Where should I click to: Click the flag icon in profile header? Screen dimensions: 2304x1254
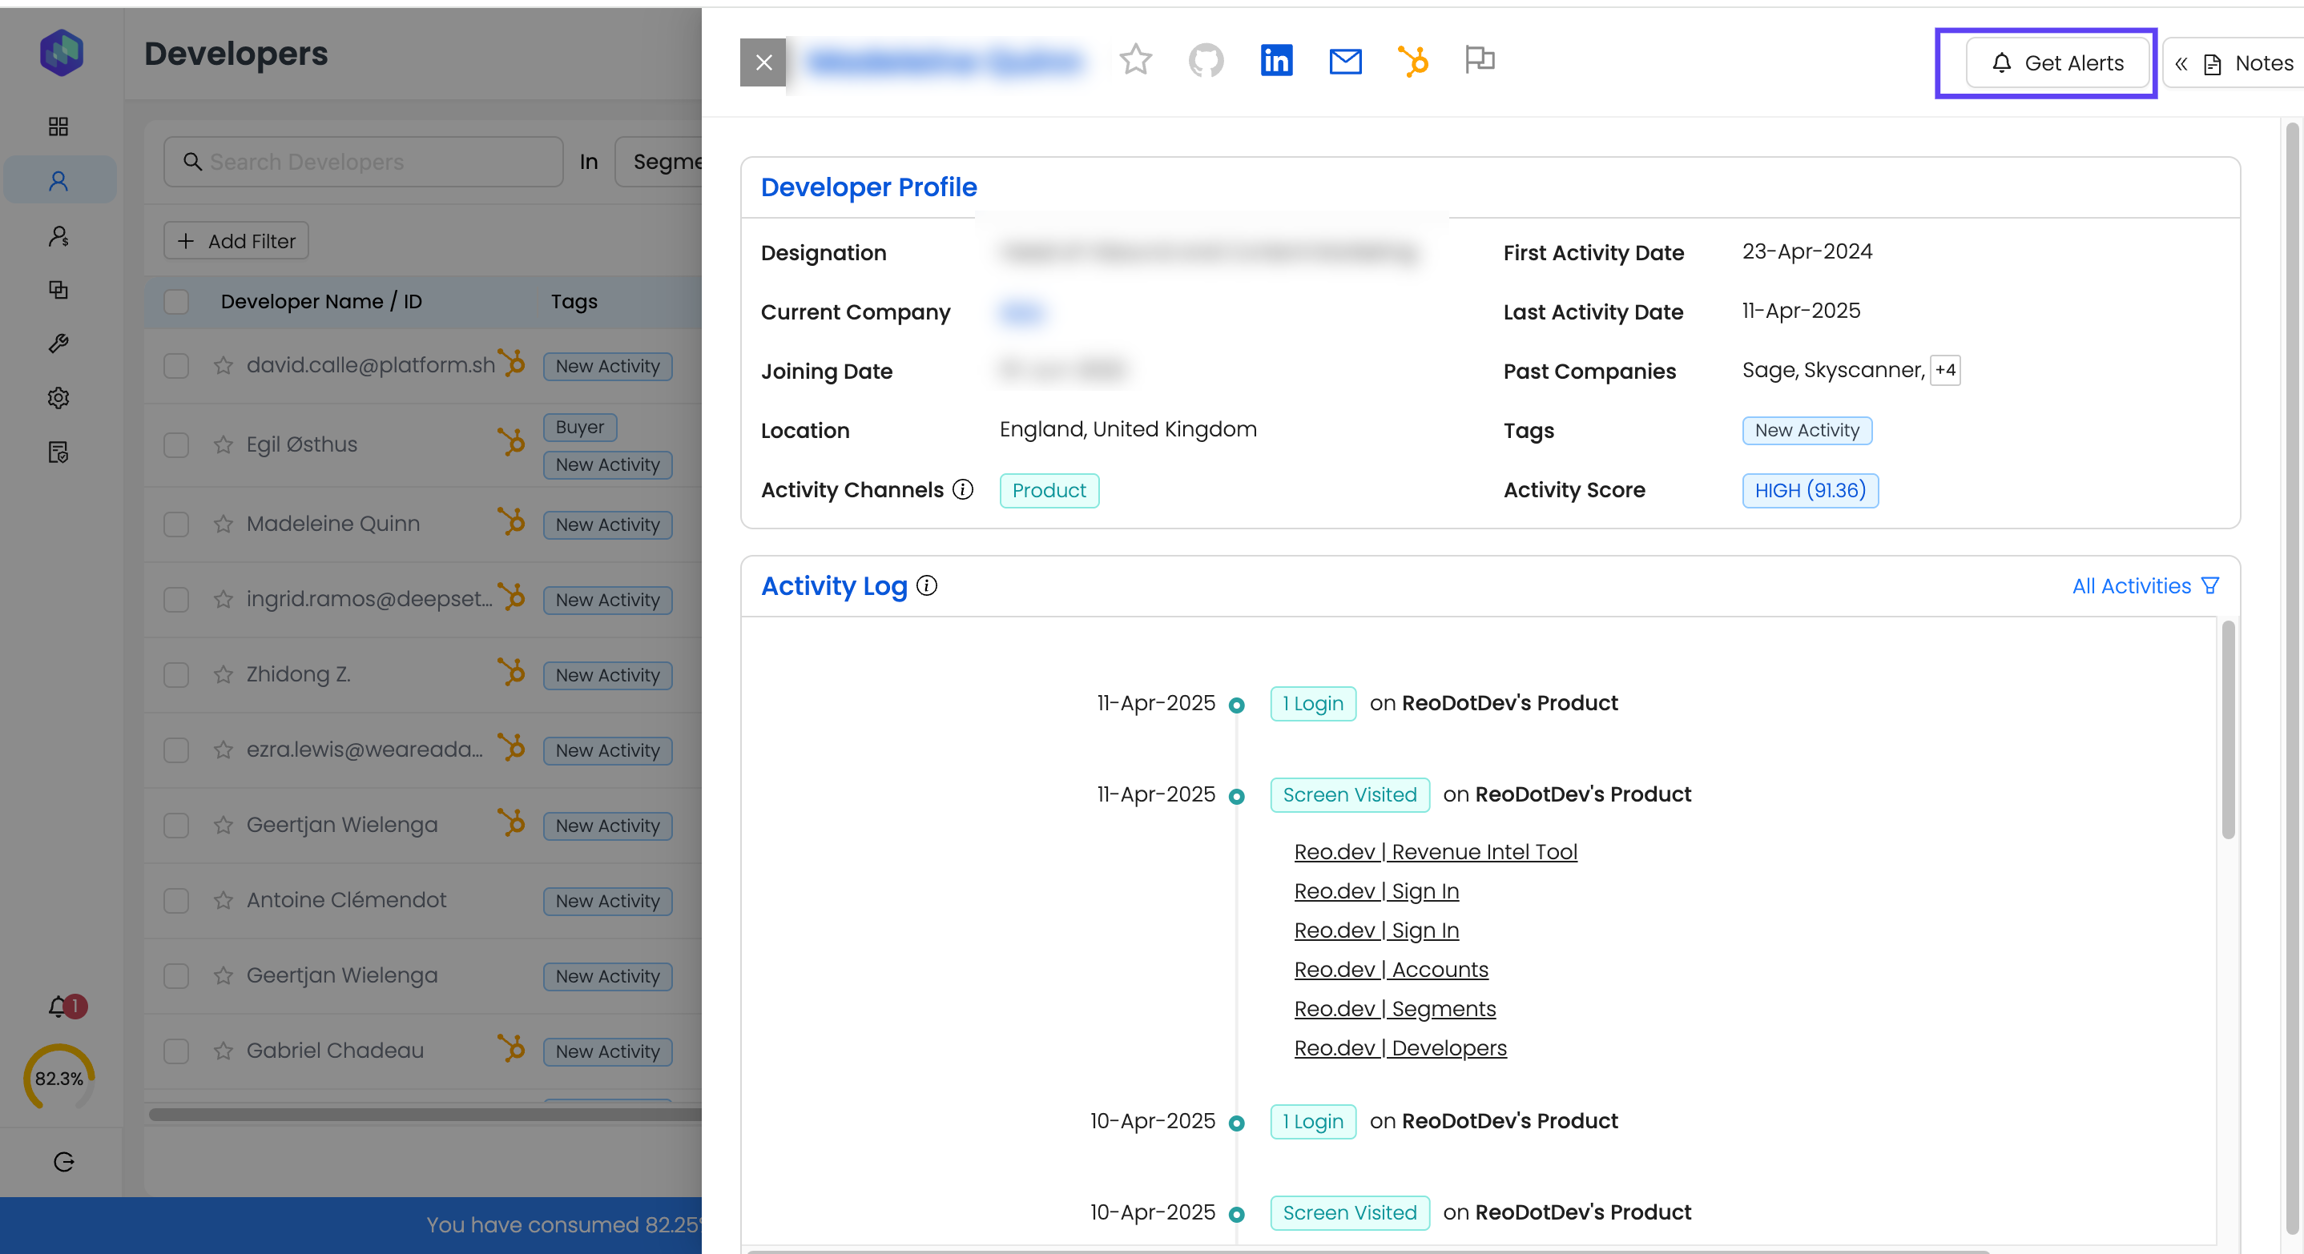pyautogui.click(x=1479, y=60)
